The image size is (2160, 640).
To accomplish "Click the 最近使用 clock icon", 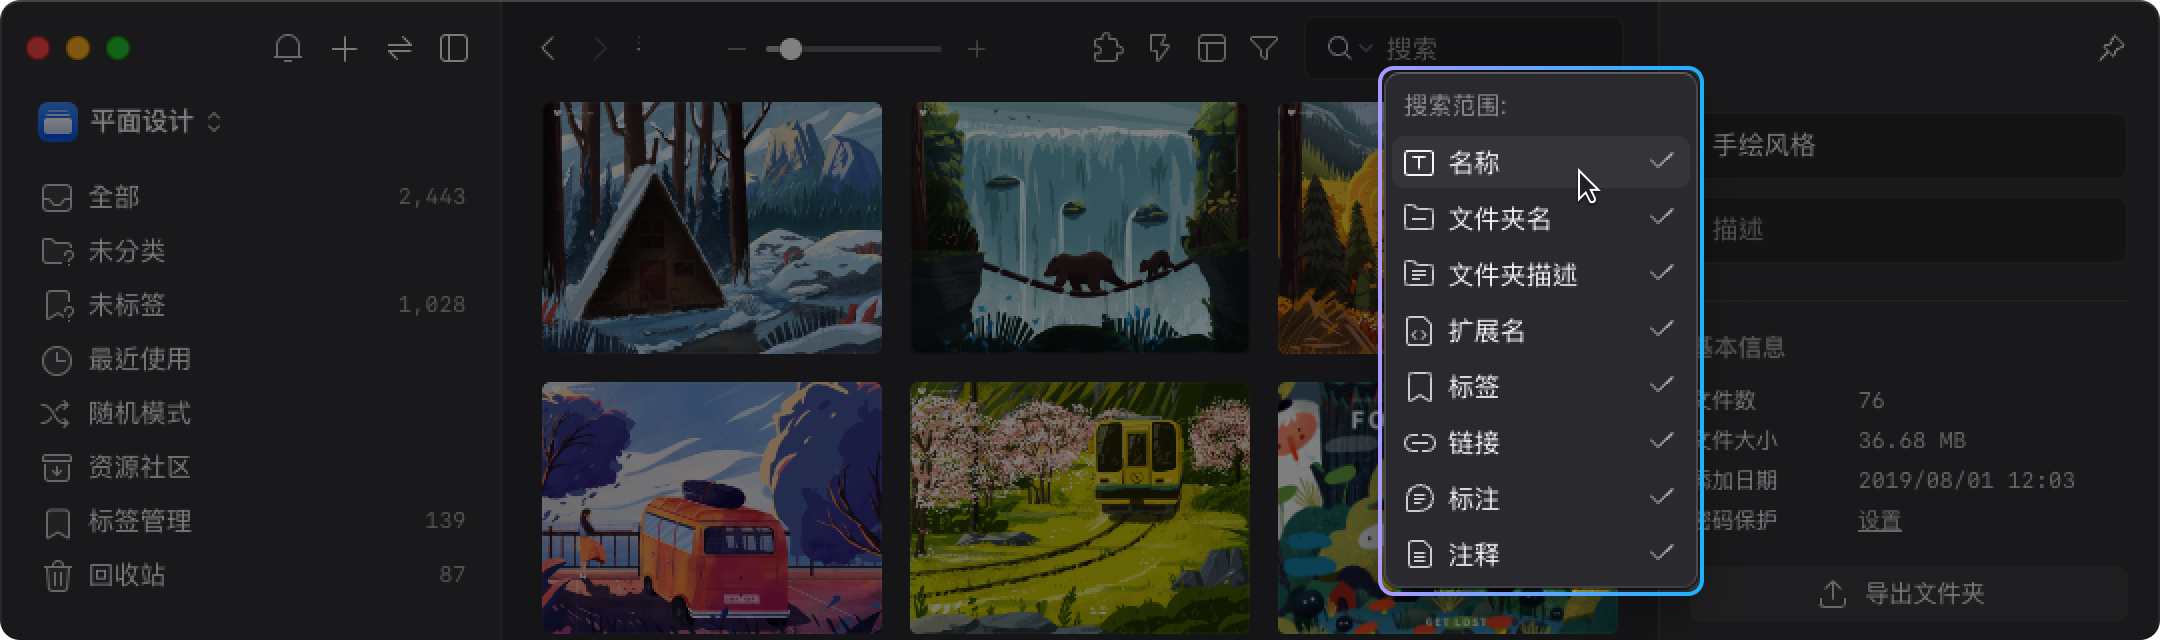I will [57, 360].
